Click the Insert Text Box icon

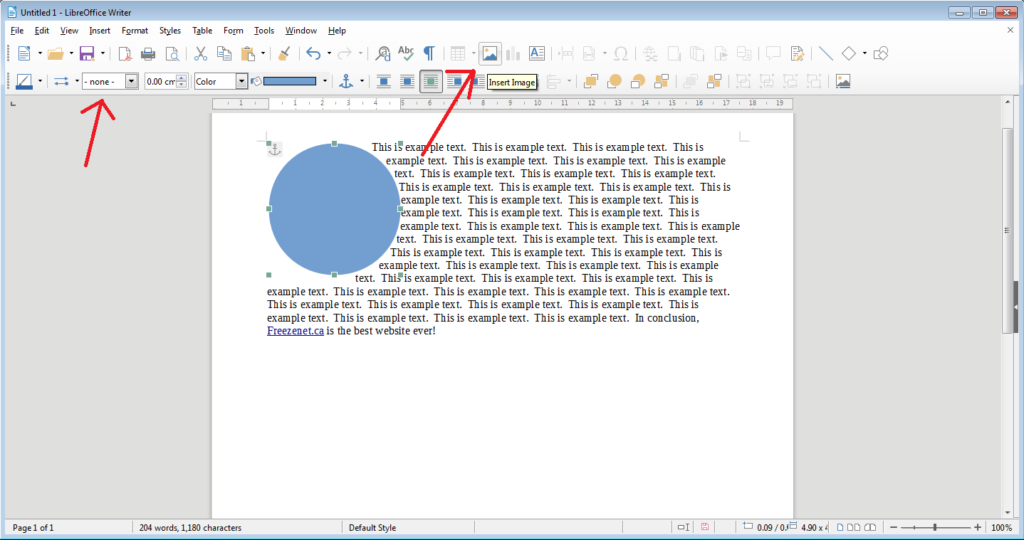(x=537, y=54)
